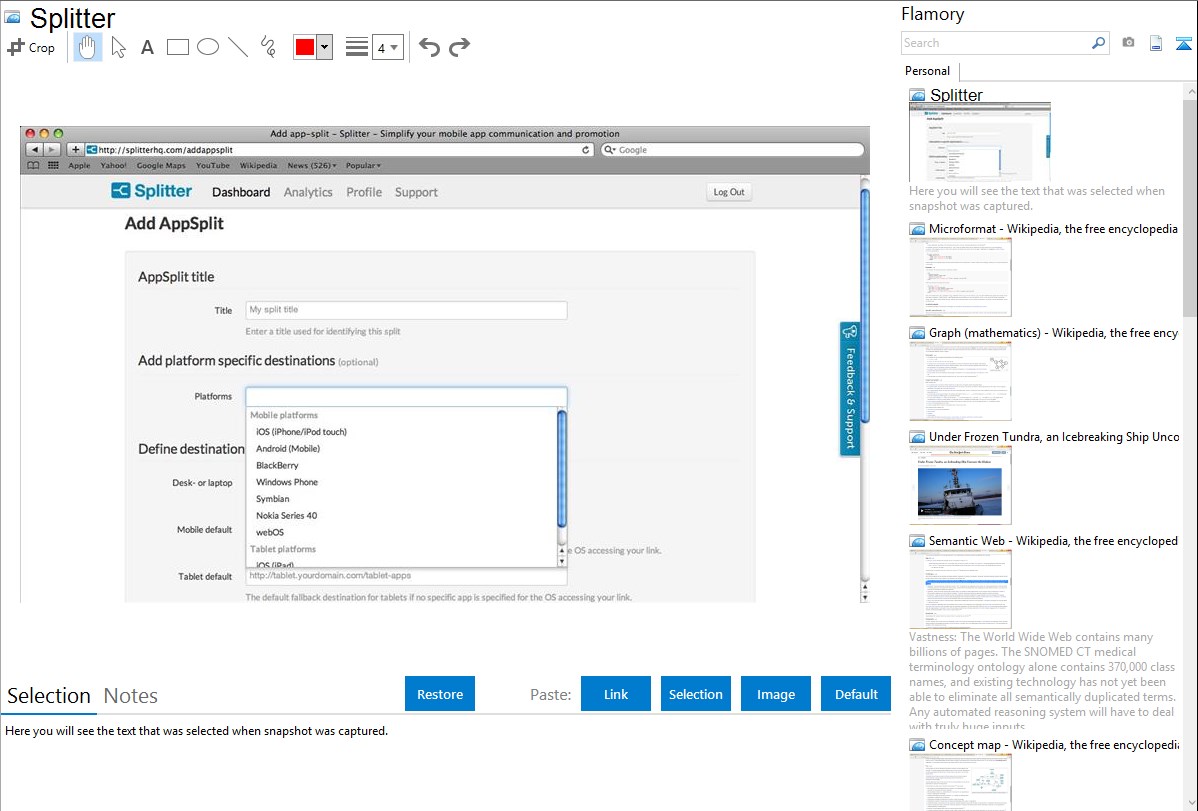The width and height of the screenshot is (1198, 811).
Task: Click Analytics in the Splitter page
Action: pyautogui.click(x=308, y=192)
